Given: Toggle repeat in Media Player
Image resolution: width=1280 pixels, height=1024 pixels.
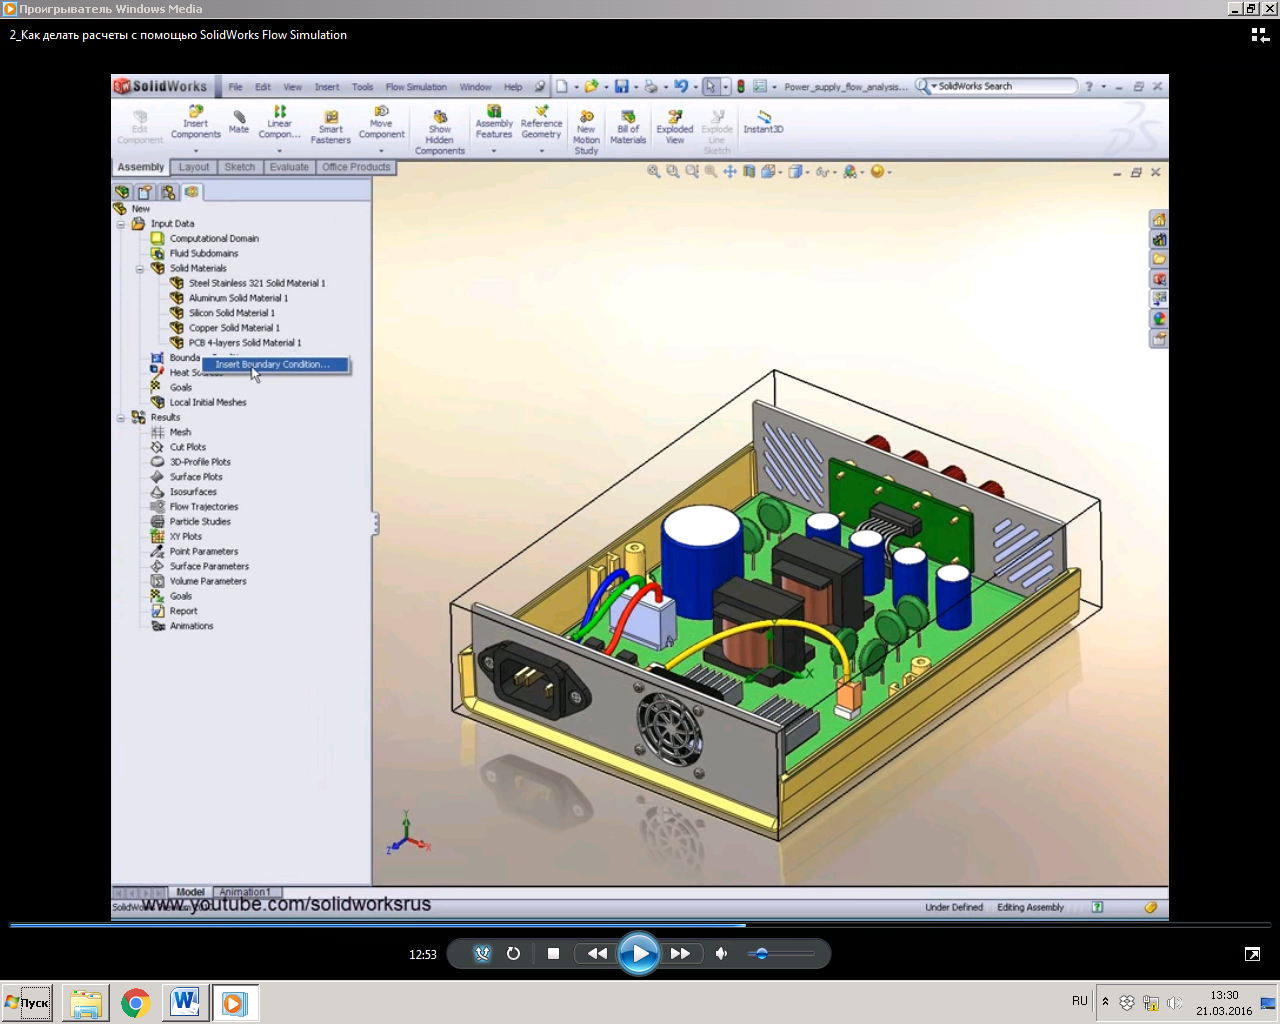Looking at the screenshot, I should click(513, 954).
